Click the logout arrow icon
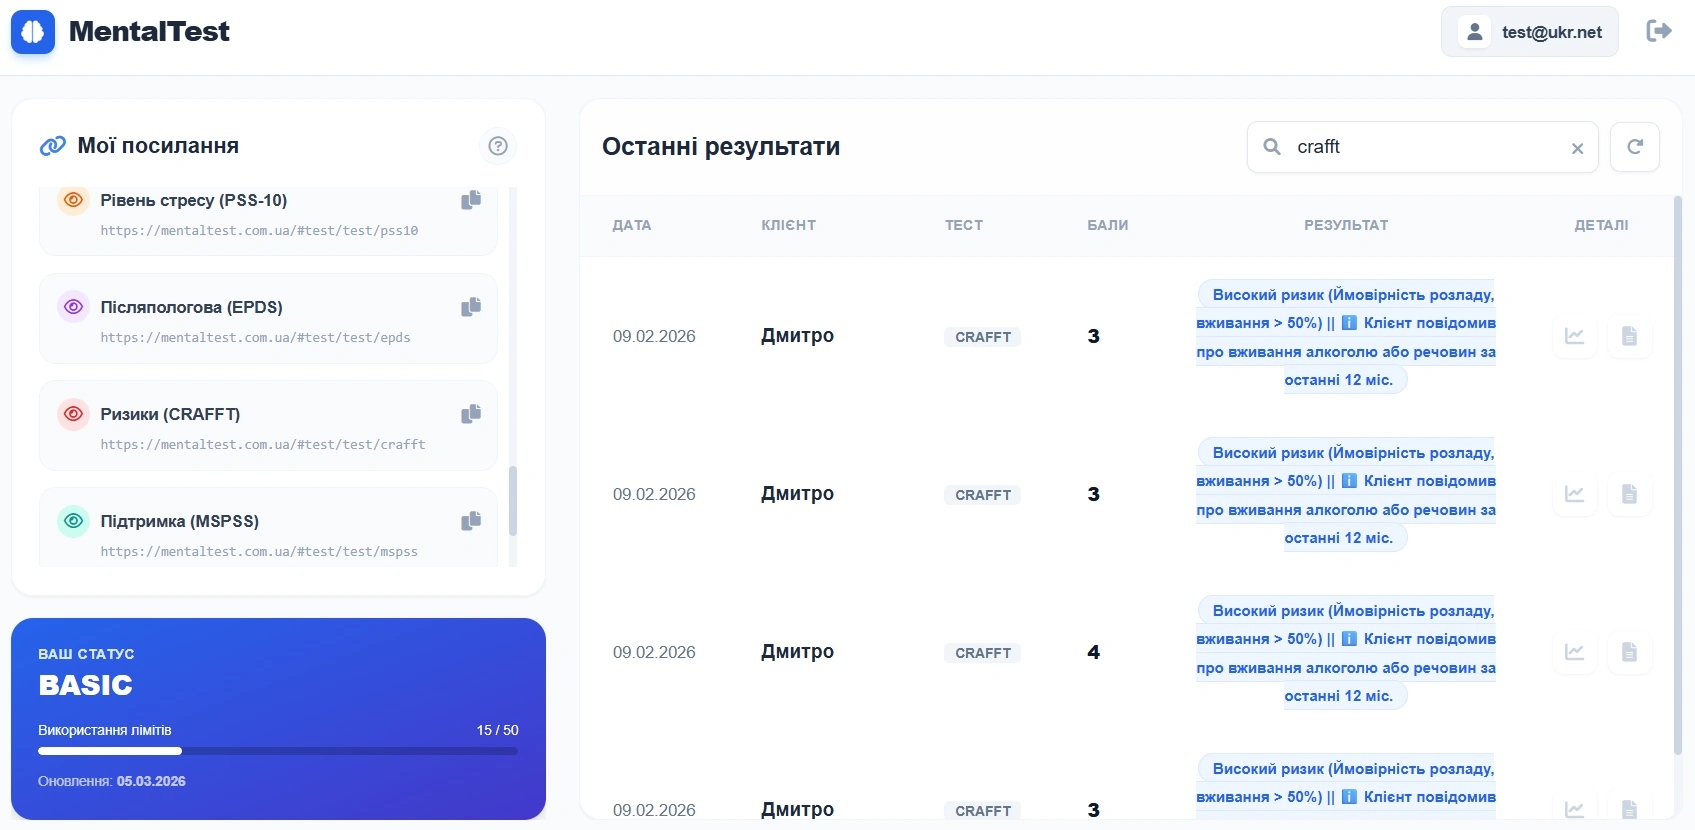Screen dimensions: 1695x830 tap(1659, 31)
